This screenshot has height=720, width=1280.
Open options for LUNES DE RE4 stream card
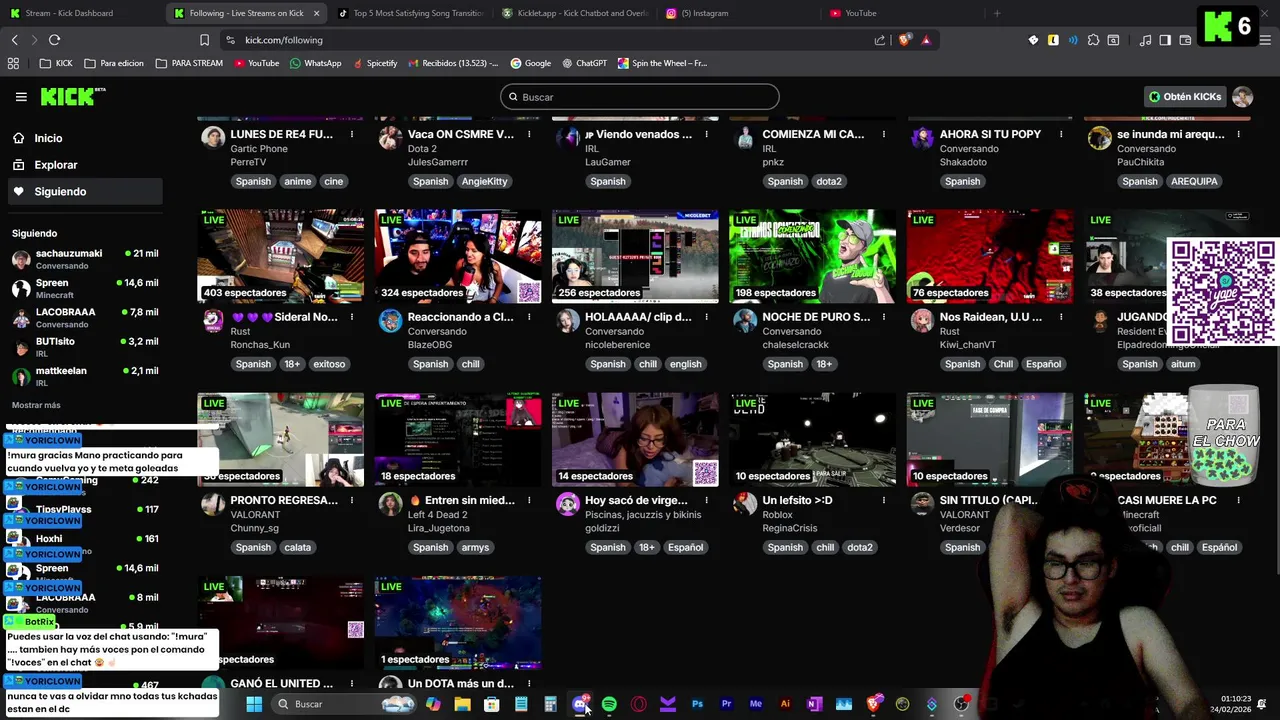coord(352,134)
